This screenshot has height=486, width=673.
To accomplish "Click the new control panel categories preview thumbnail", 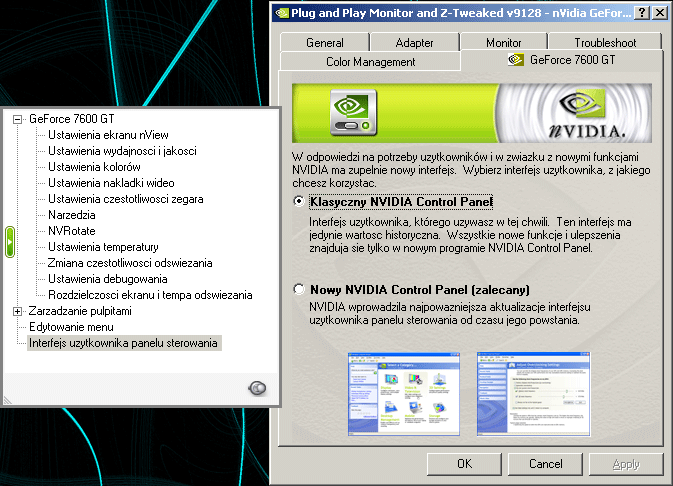I will [x=404, y=394].
